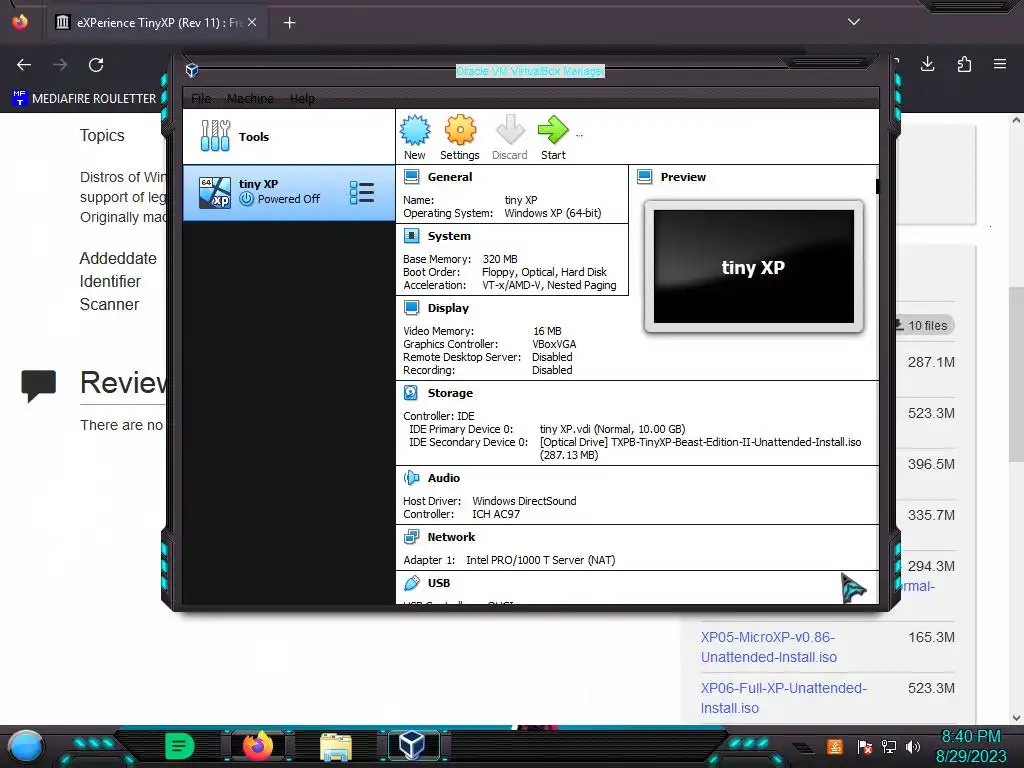Close the eXPerience TinyXP tab
Image resolution: width=1024 pixels, height=768 pixels.
tap(252, 22)
